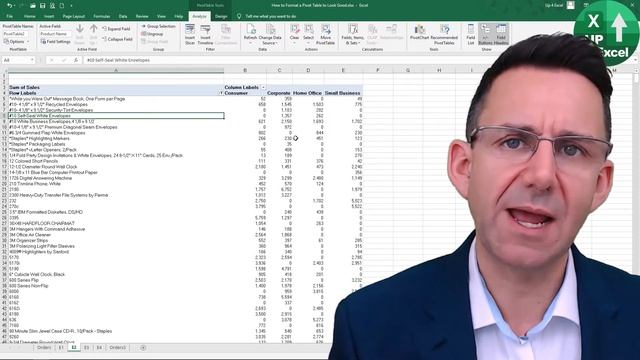640x360 pixels.
Task: Click the Field Settings button
Action: (x=56, y=42)
